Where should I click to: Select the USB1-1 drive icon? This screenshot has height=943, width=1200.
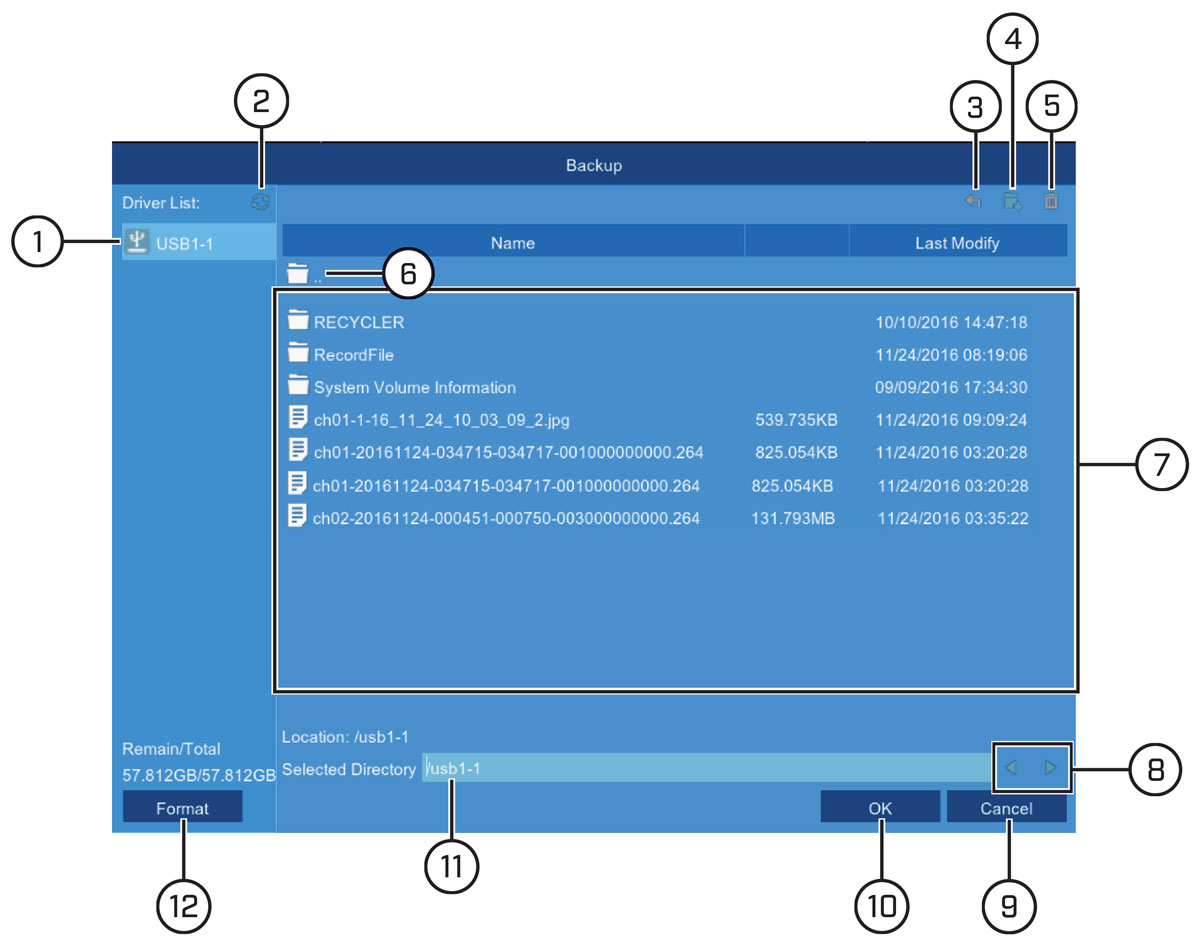pos(136,242)
